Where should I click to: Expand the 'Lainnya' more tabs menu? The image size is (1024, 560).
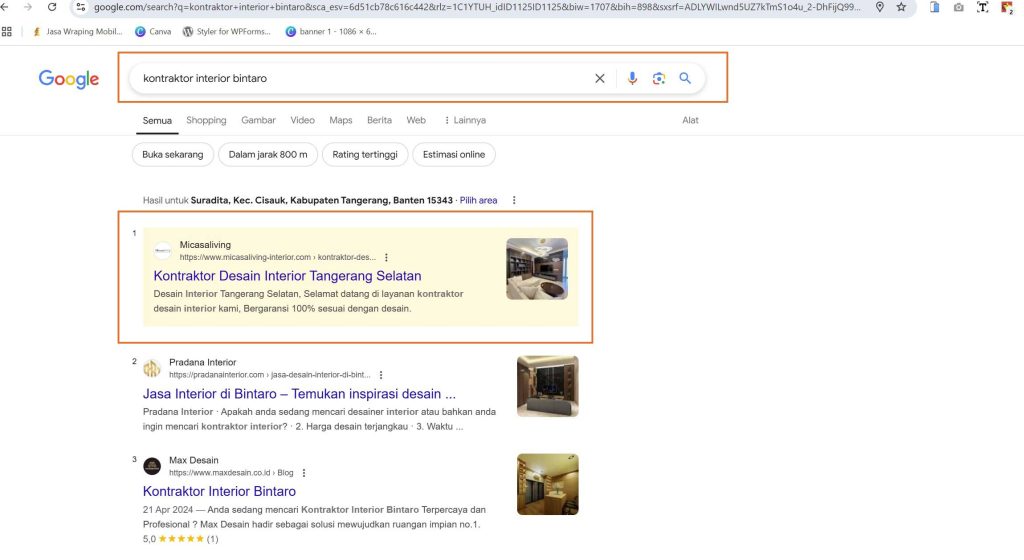click(464, 120)
